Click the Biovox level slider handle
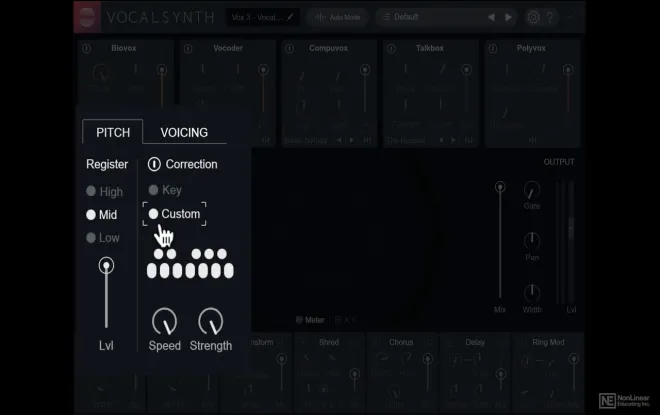Image resolution: width=660 pixels, height=415 pixels. [x=162, y=69]
